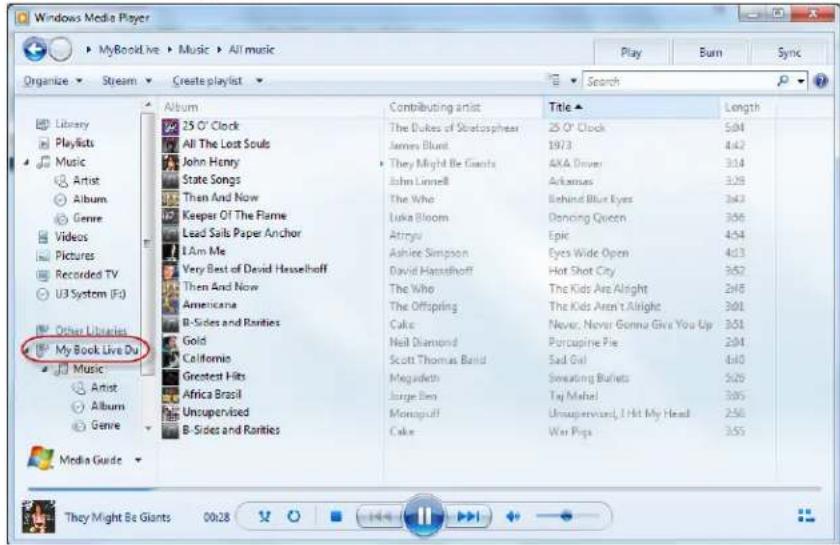Select the title Dancing Queen

[x=587, y=218]
